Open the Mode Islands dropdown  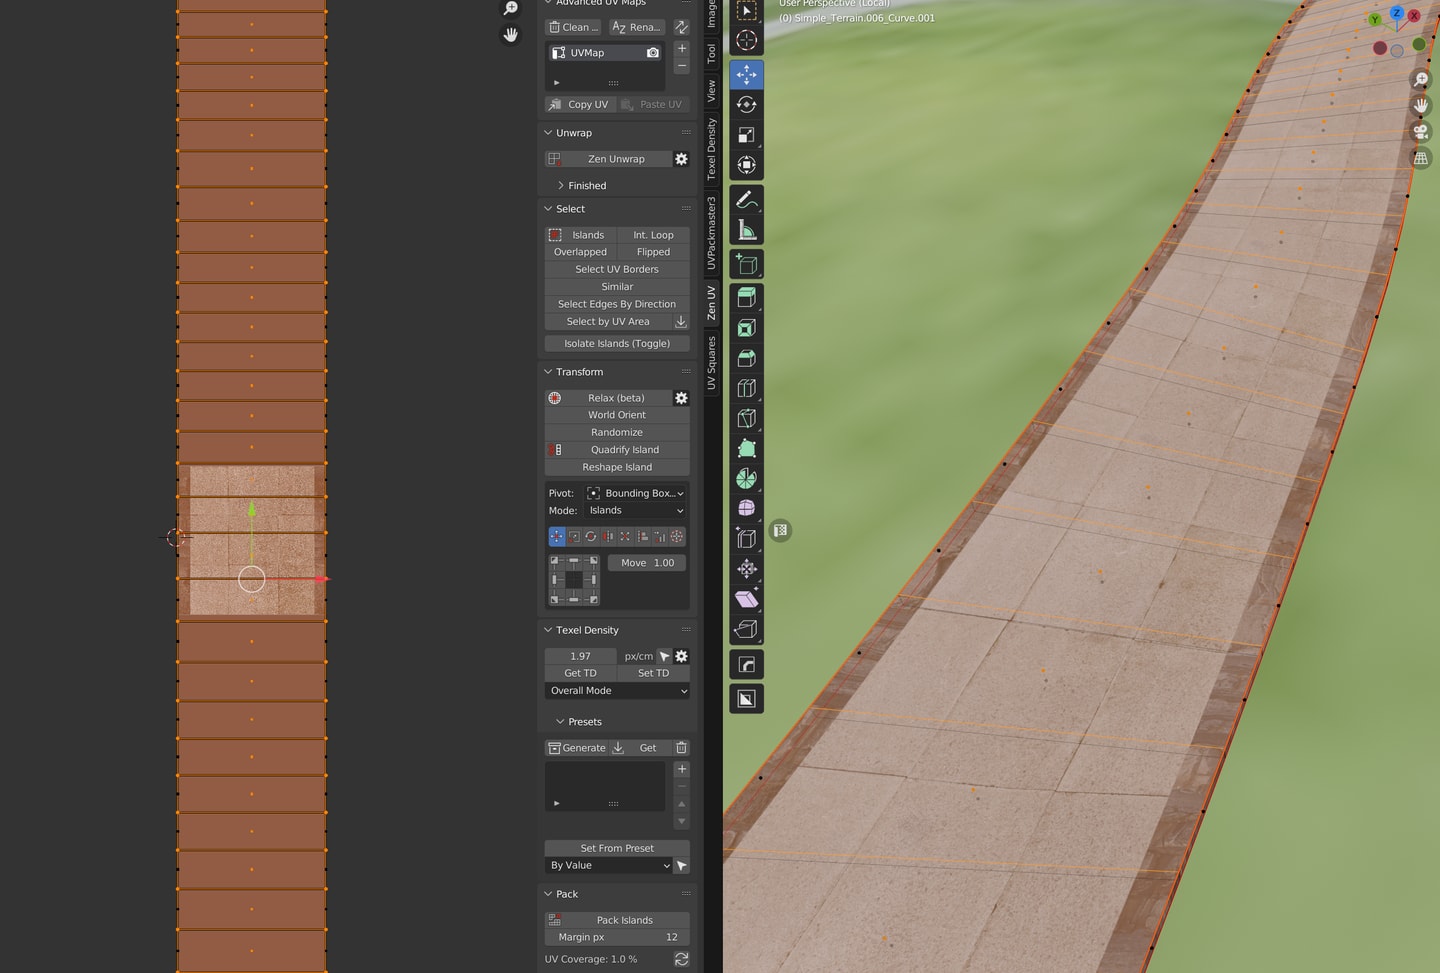point(636,510)
